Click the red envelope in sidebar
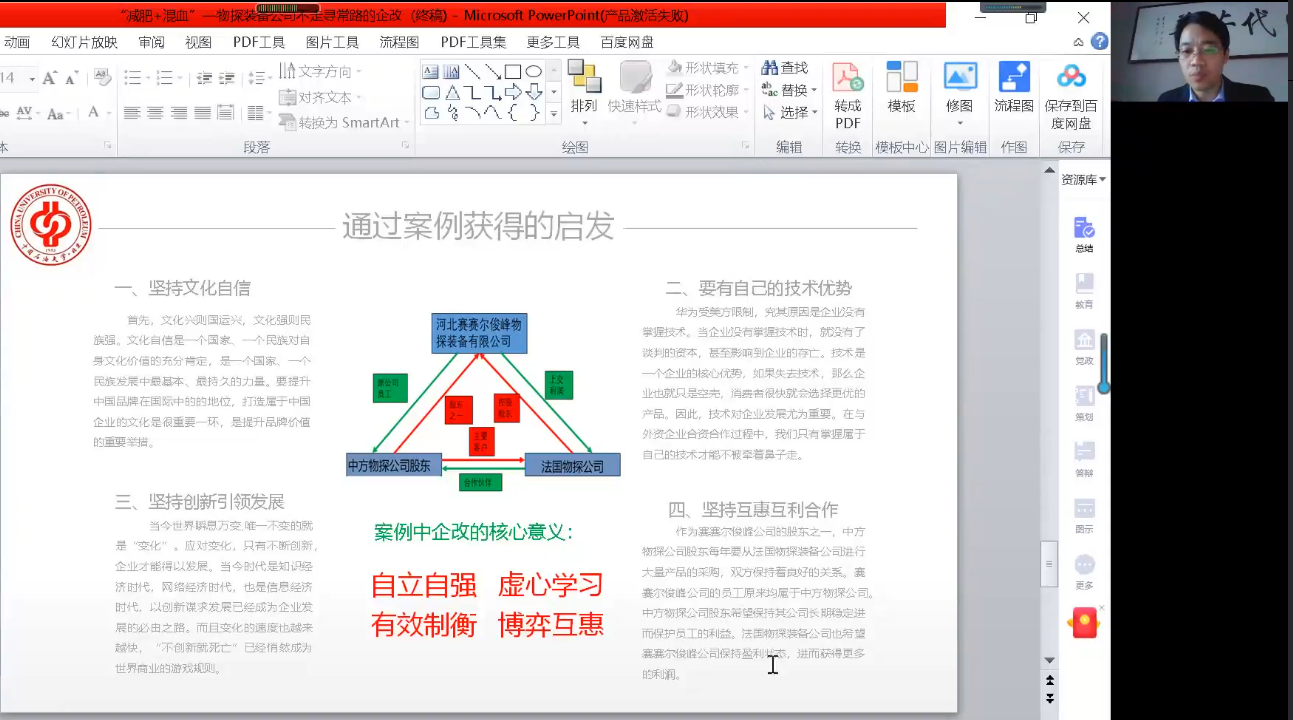 (x=1084, y=624)
